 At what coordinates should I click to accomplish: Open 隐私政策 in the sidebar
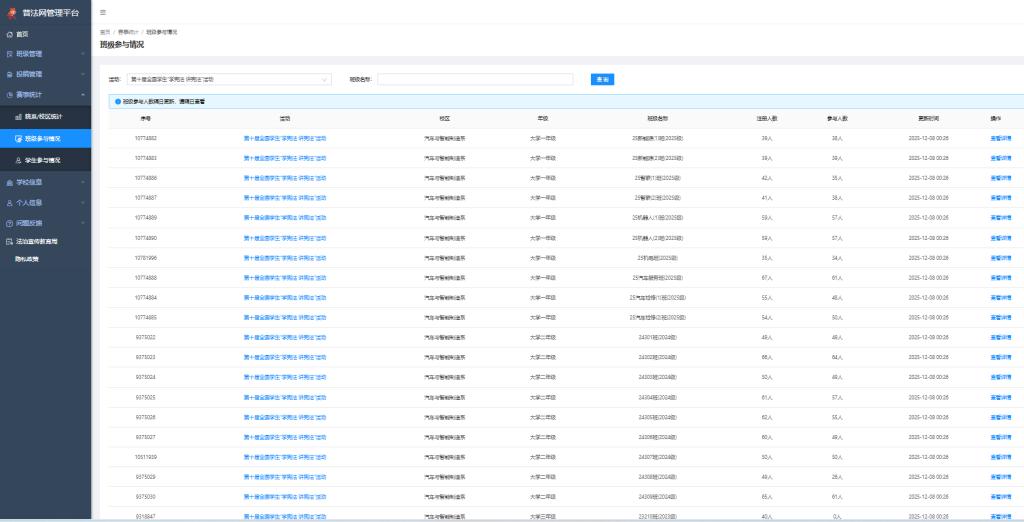(27, 258)
